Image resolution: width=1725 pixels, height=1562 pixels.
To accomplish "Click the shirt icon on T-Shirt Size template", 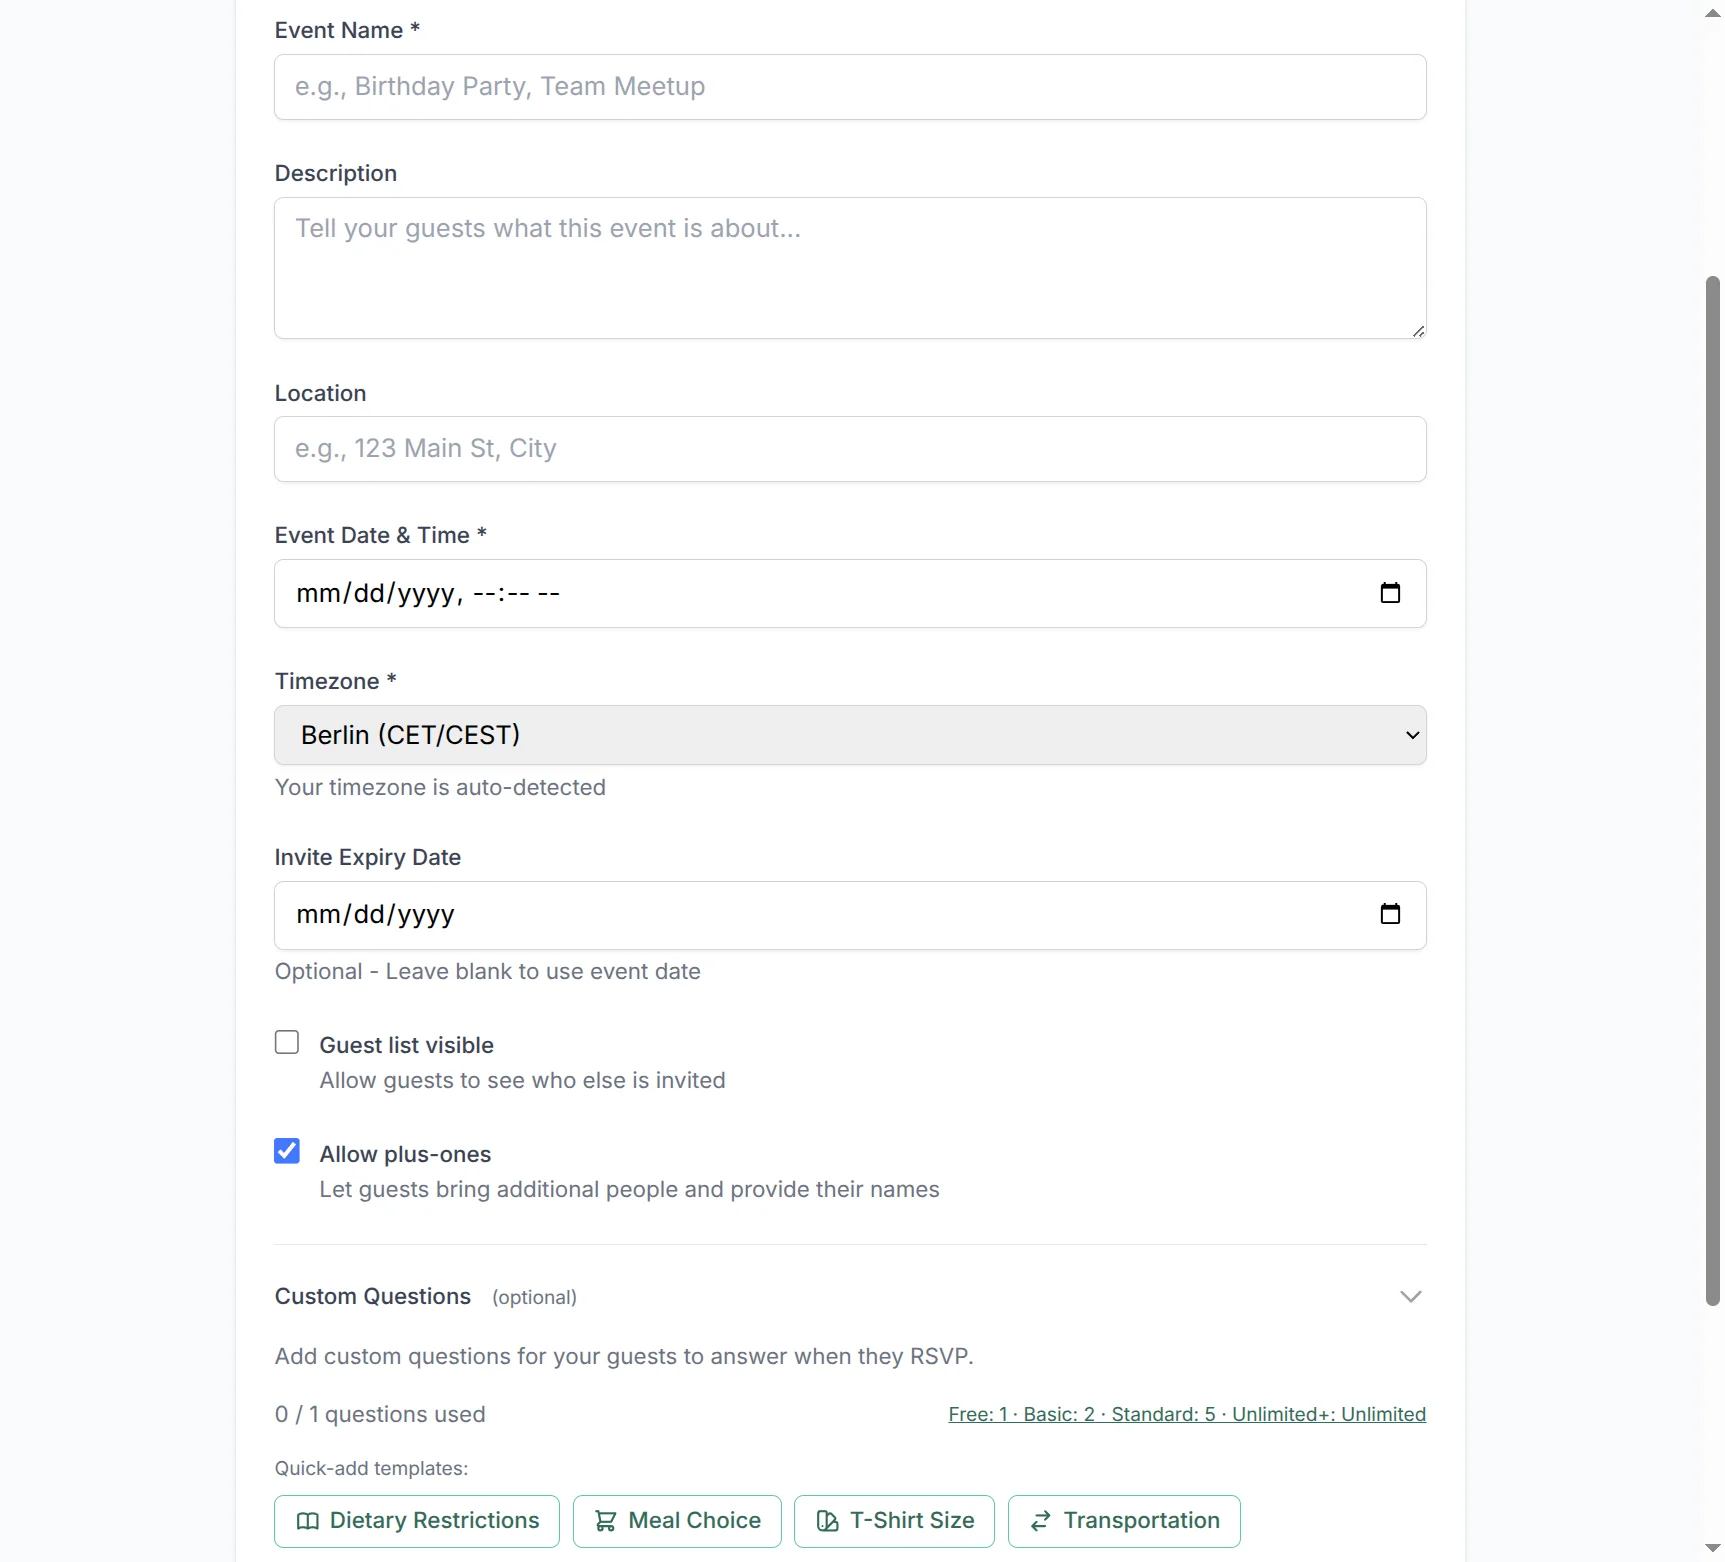I will point(827,1521).
